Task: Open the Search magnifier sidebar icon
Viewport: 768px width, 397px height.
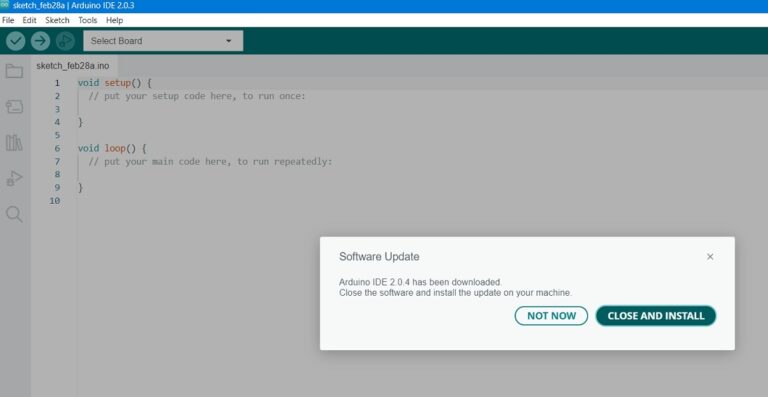Action: 14,214
